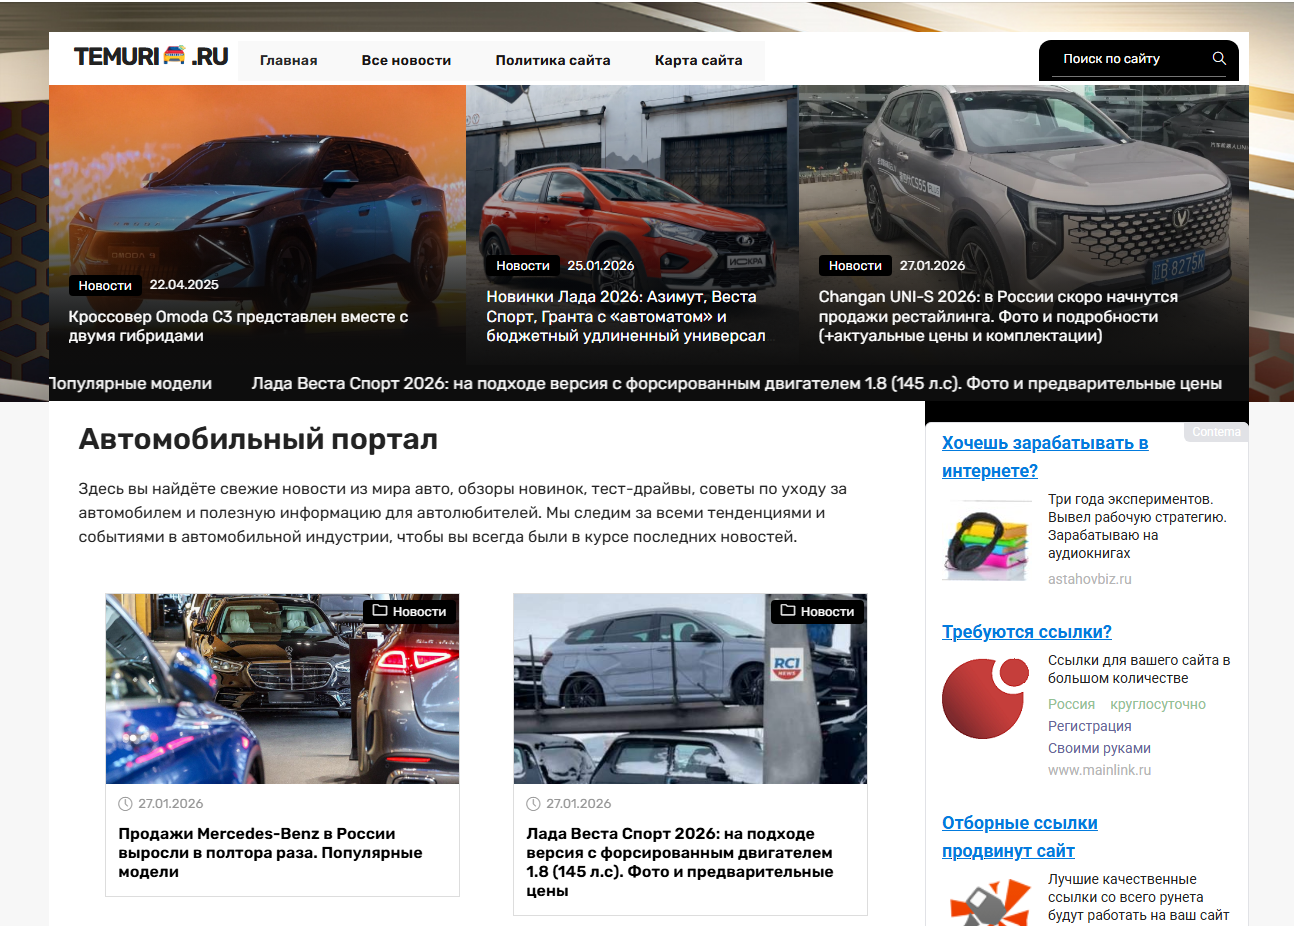Click the Россия link in the ad

tap(1071, 704)
